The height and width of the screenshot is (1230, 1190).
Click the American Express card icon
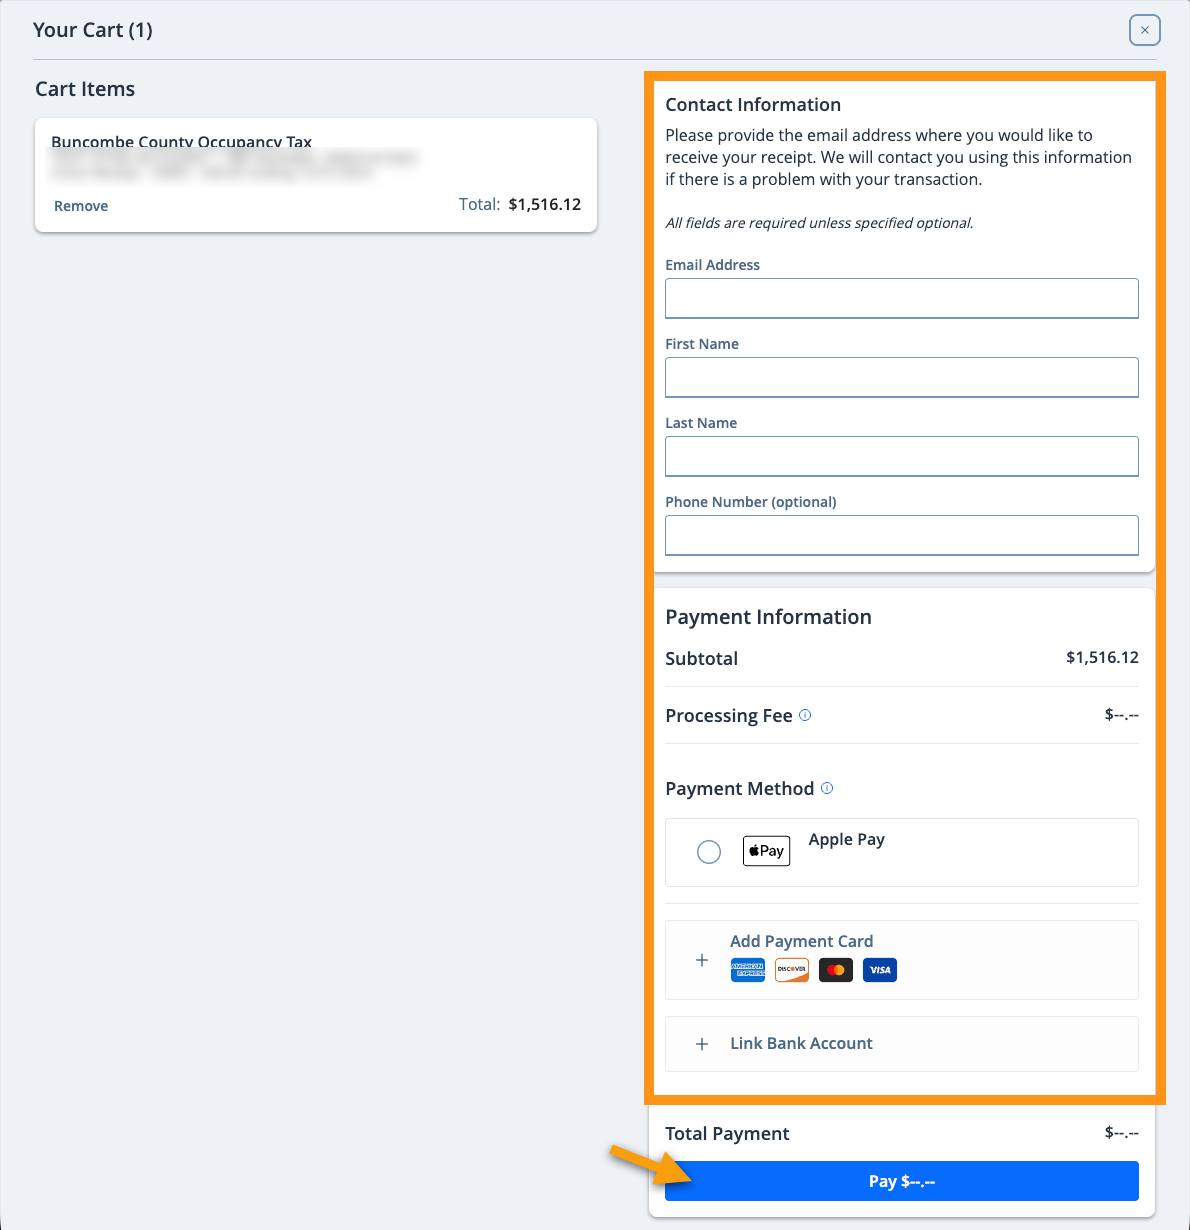(x=748, y=970)
